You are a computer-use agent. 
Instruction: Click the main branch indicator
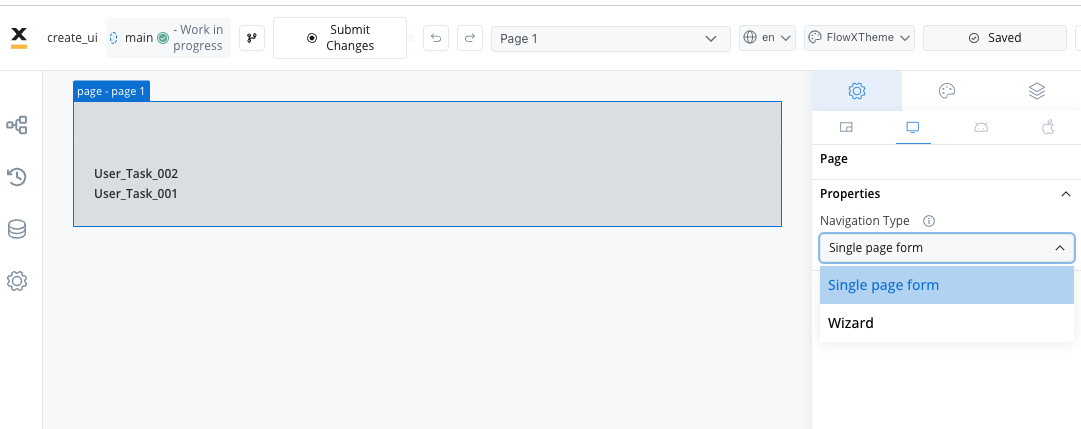(x=139, y=38)
